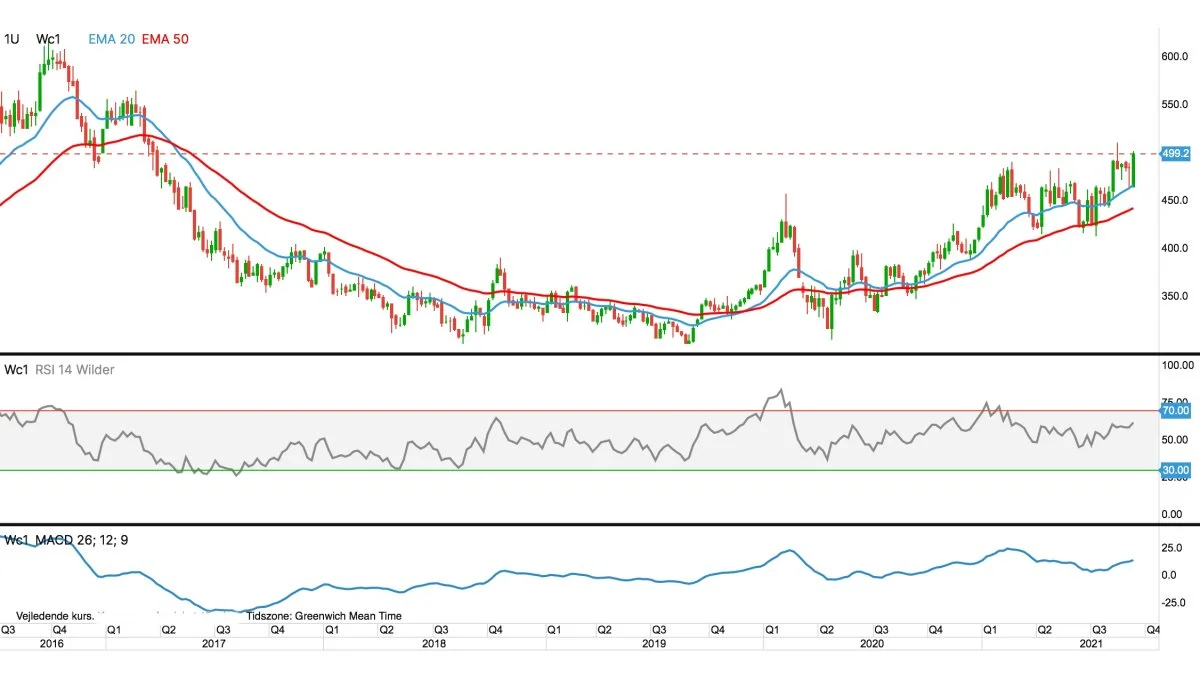Click the 1U interval label
Image resolution: width=1200 pixels, height=674 pixels.
pos(12,39)
